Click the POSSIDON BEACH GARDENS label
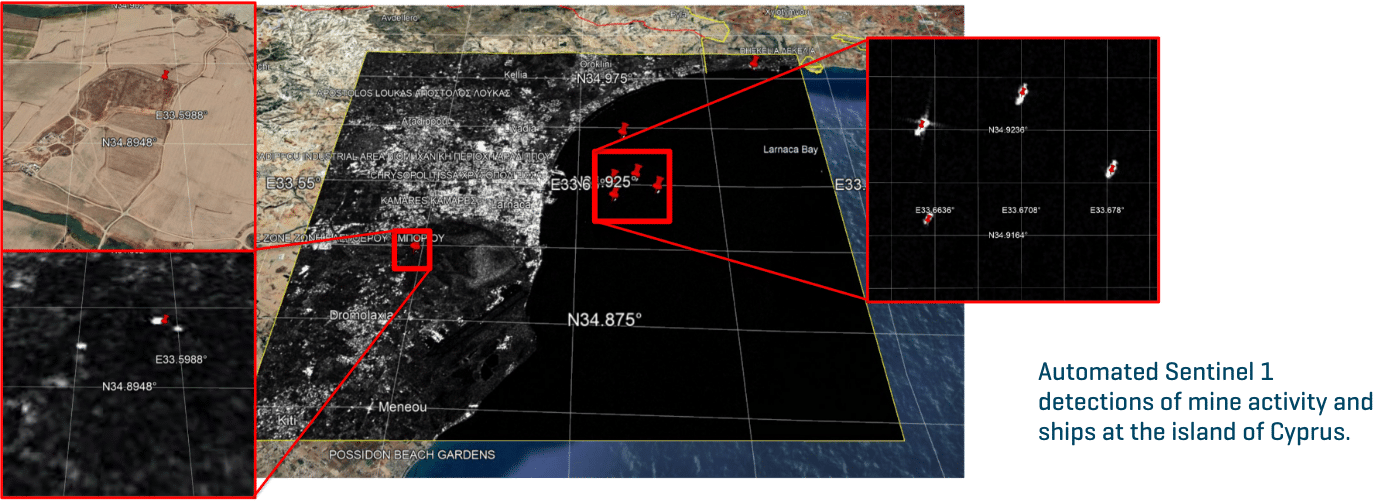The height and width of the screenshot is (502, 1390). [x=413, y=455]
